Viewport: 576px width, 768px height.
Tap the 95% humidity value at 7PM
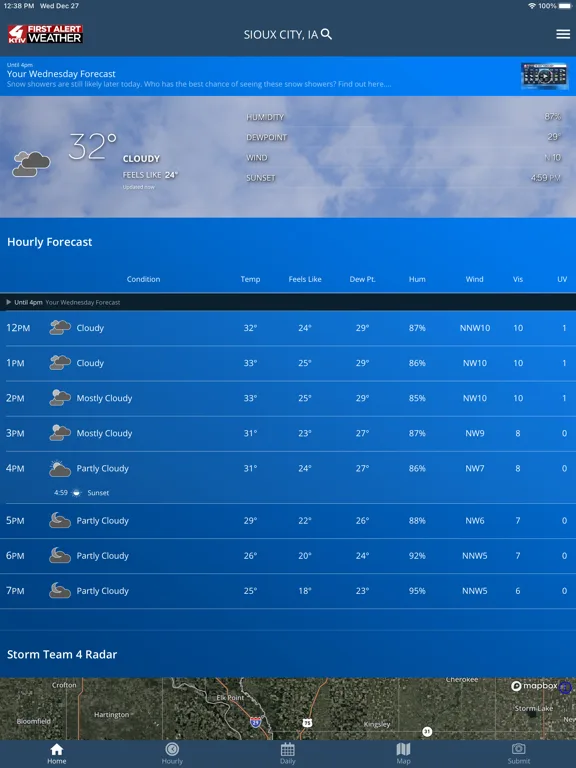(x=417, y=591)
